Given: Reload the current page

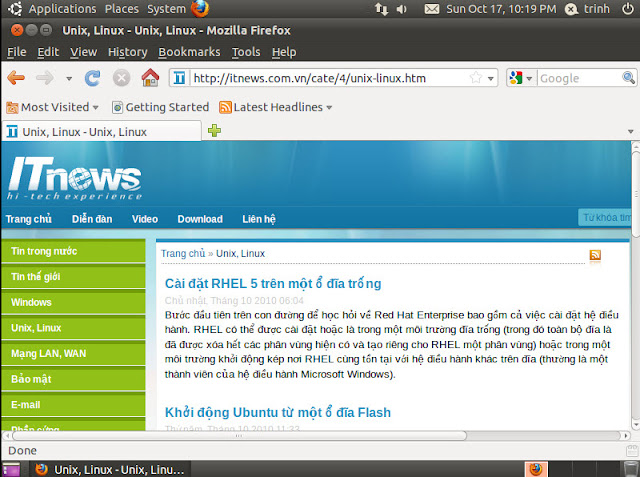Looking at the screenshot, I should point(93,78).
